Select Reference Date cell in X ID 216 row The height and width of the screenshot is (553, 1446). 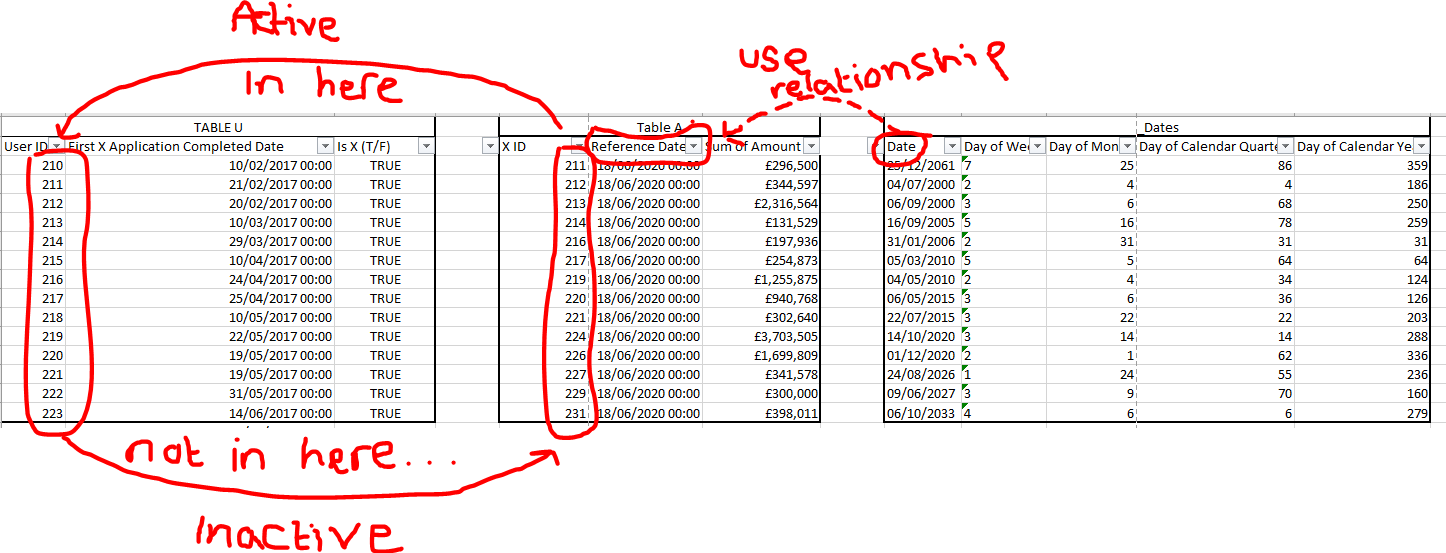tap(645, 241)
